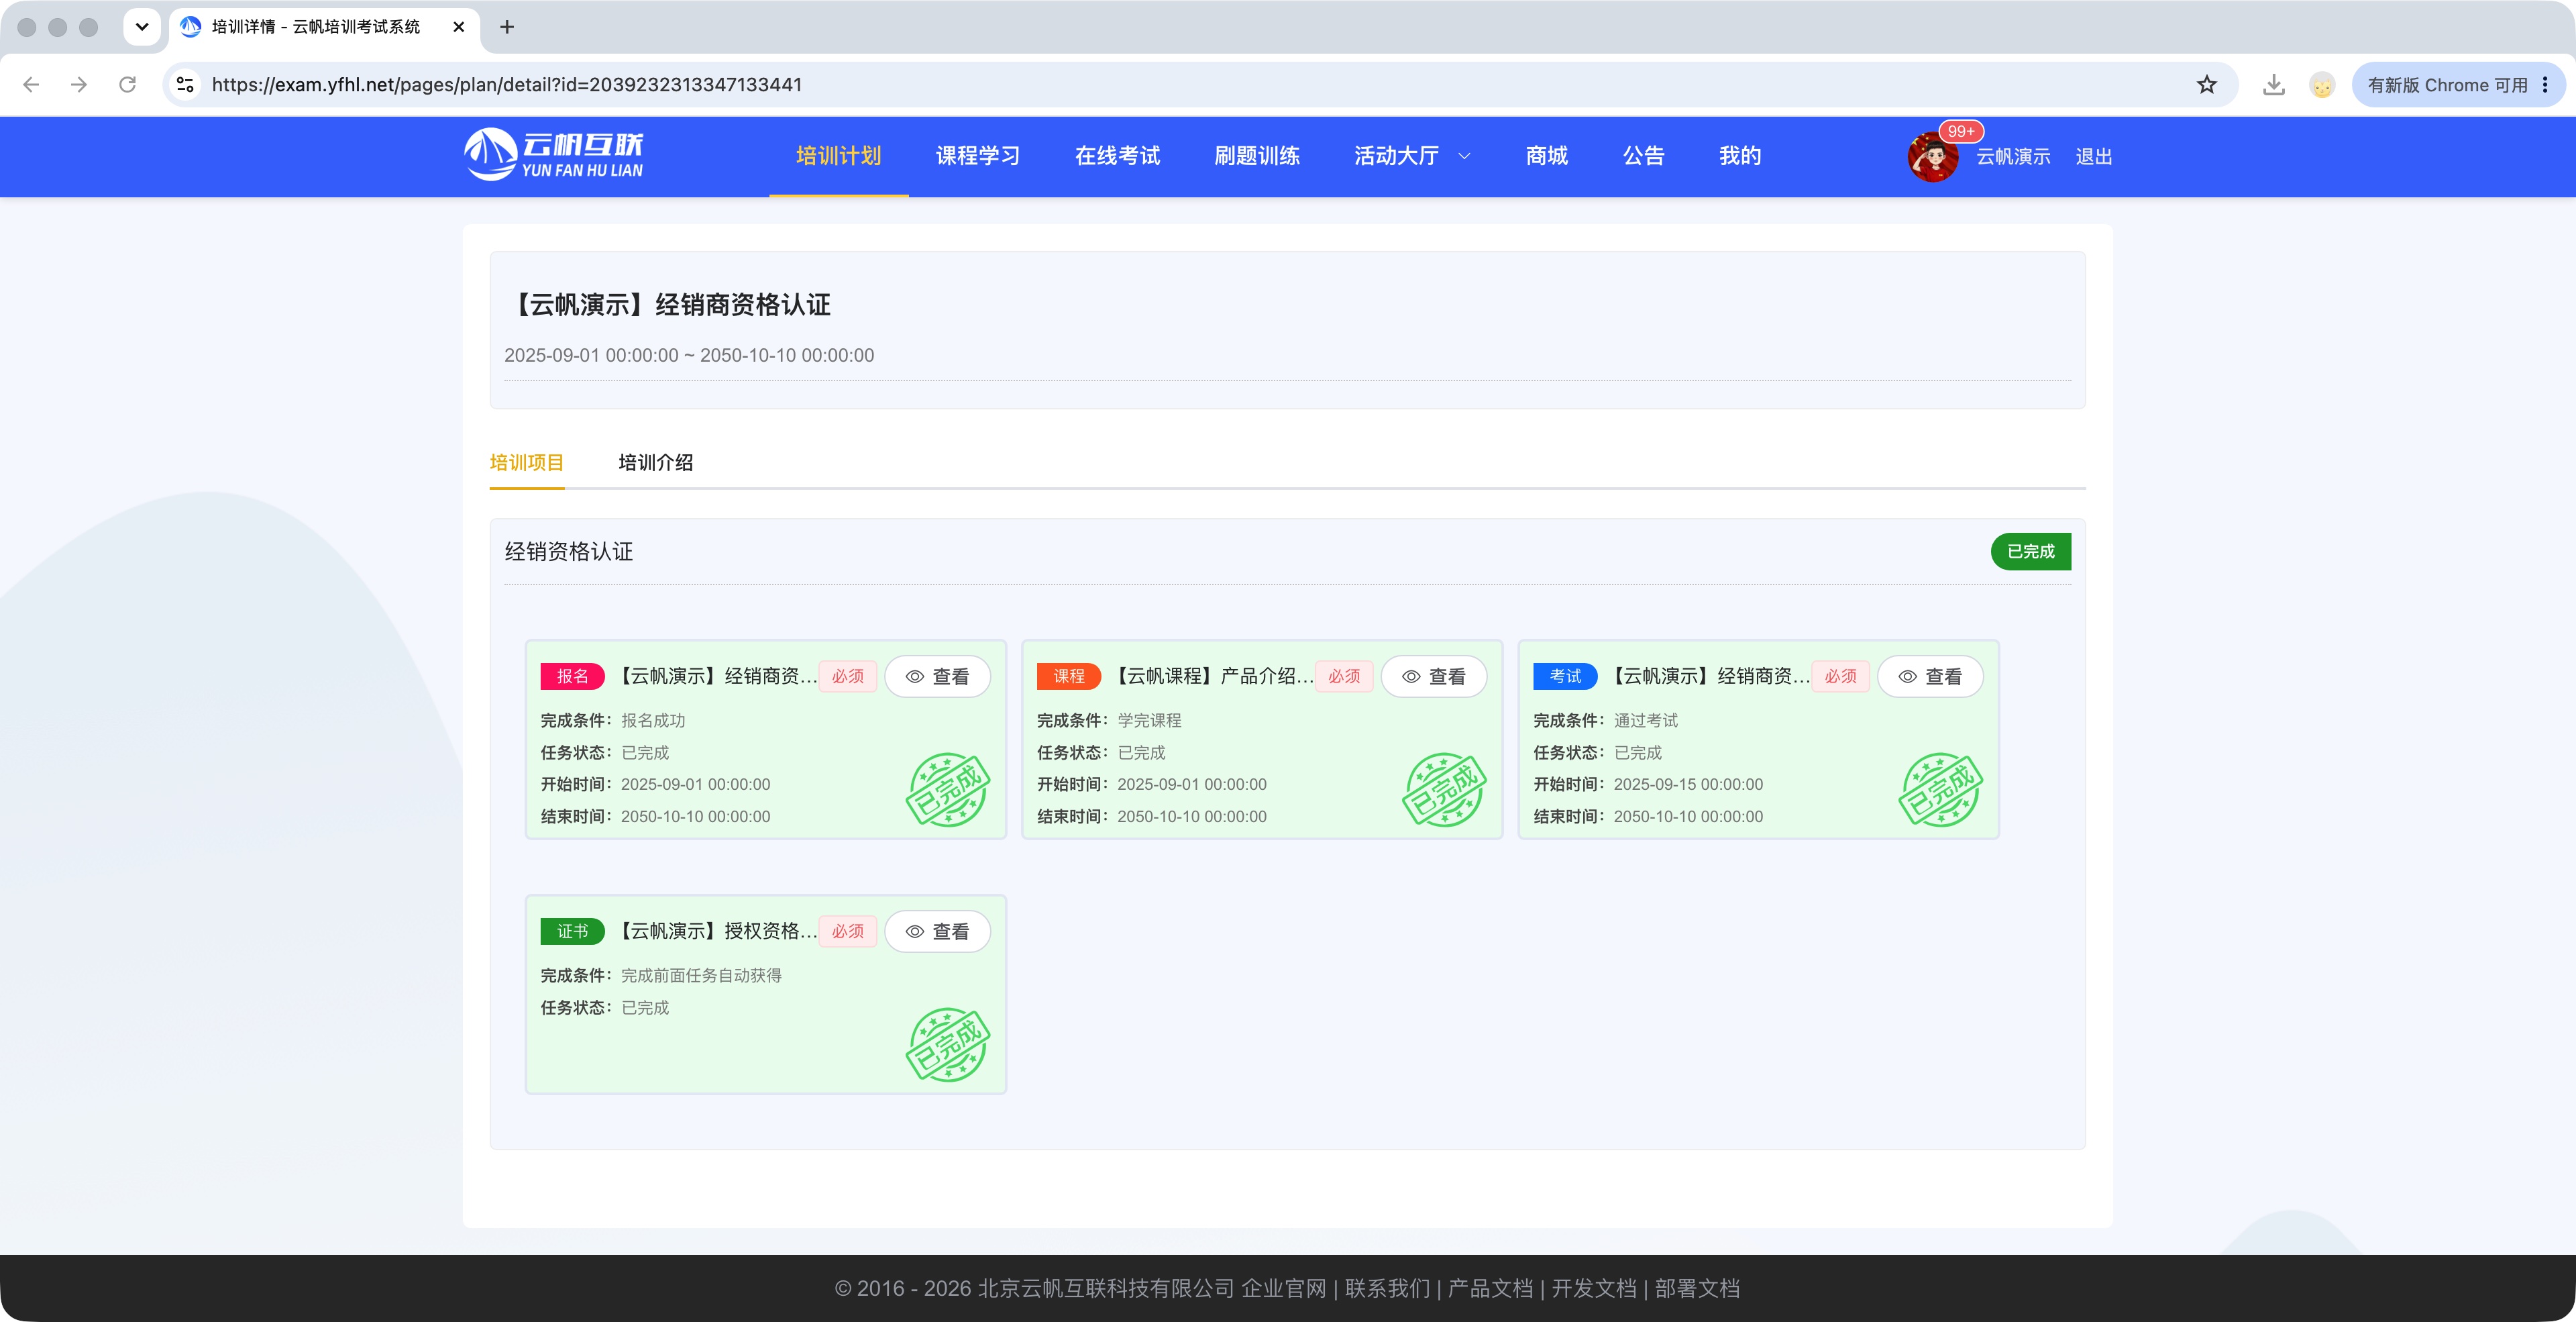This screenshot has width=2576, height=1322.
Task: Bookmark this page with the star icon
Action: point(2207,85)
